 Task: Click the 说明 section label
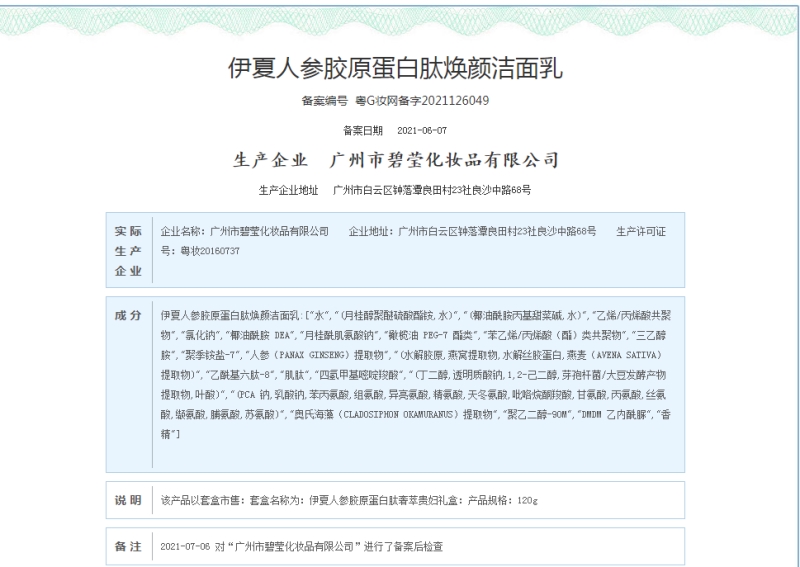126,499
